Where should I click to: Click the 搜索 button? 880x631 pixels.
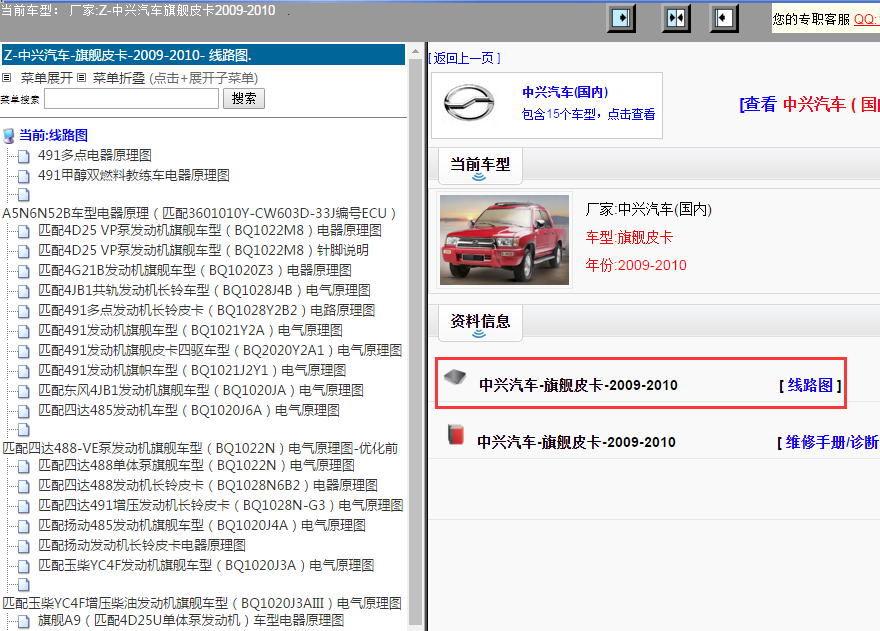[x=244, y=99]
